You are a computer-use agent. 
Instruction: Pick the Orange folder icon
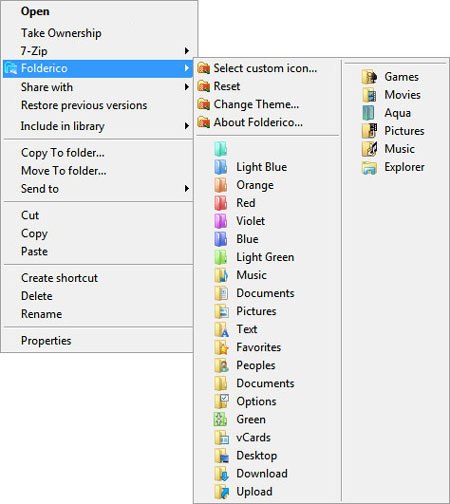tap(221, 185)
